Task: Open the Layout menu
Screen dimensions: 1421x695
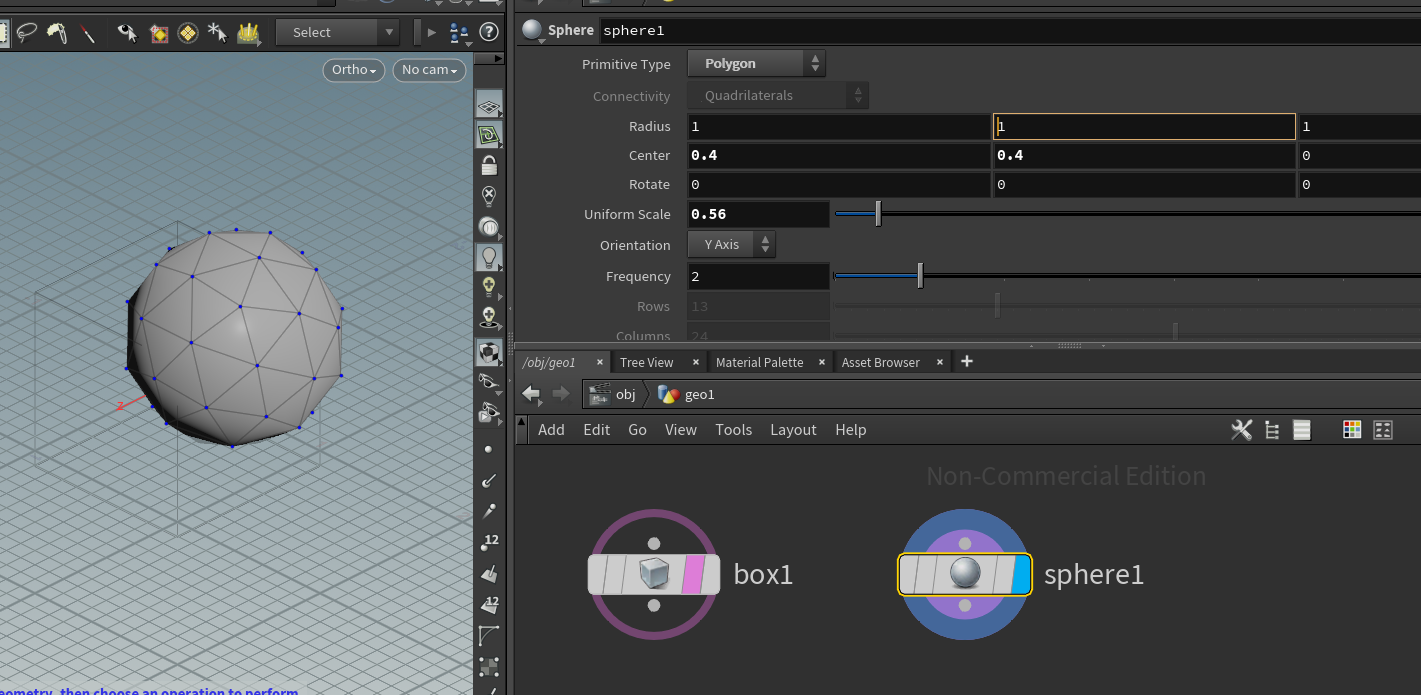Action: click(793, 430)
